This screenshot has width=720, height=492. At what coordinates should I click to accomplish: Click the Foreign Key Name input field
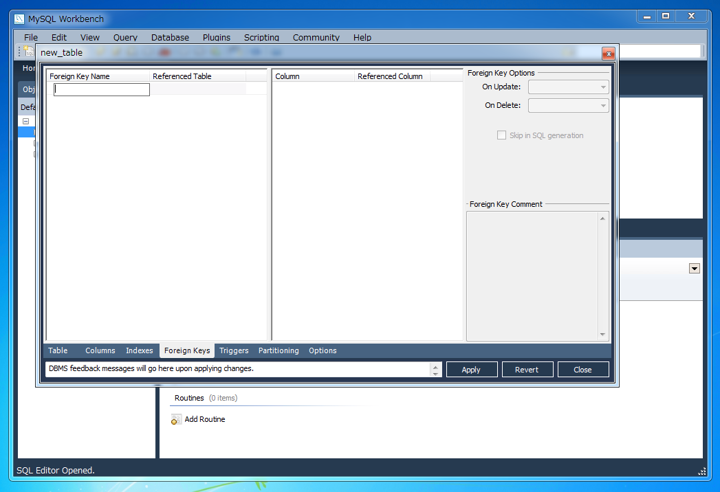point(101,90)
